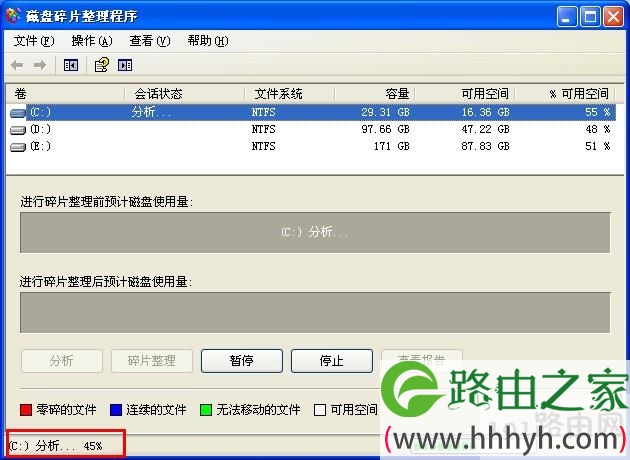
Task: Click the 97.66 GB capacity cell
Action: pyautogui.click(x=385, y=129)
